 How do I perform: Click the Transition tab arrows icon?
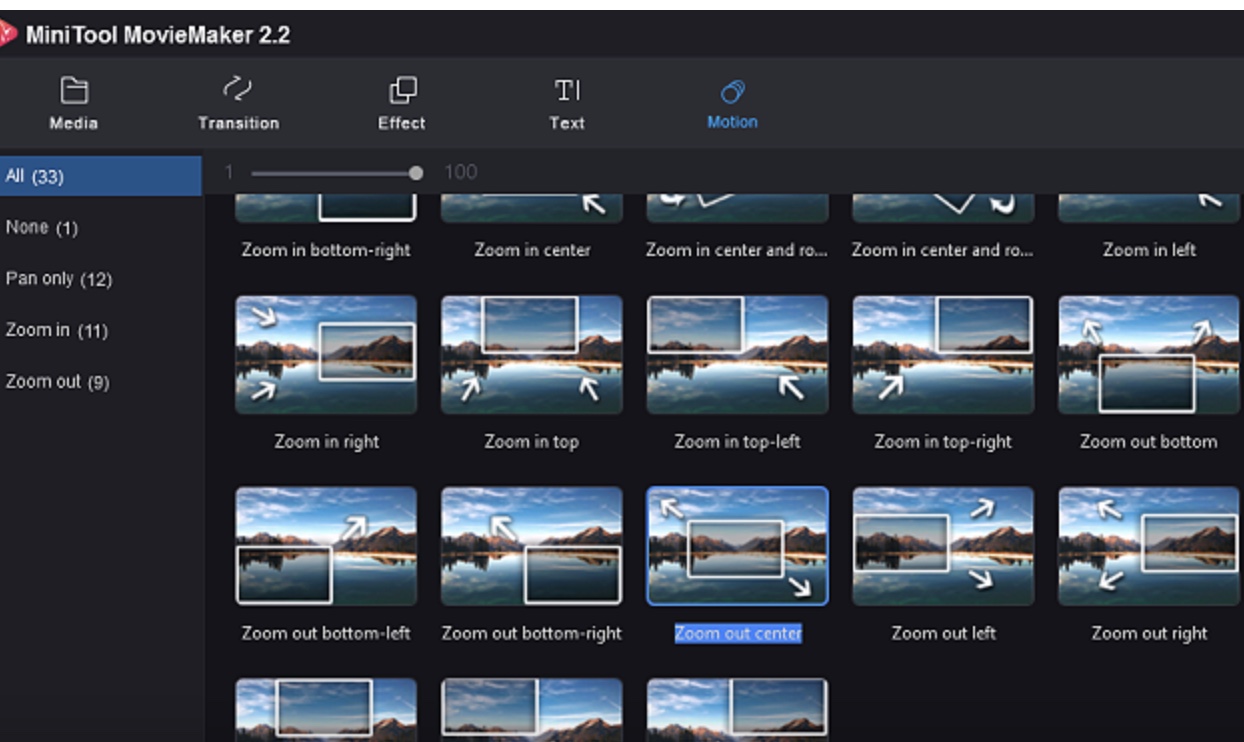coord(237,90)
